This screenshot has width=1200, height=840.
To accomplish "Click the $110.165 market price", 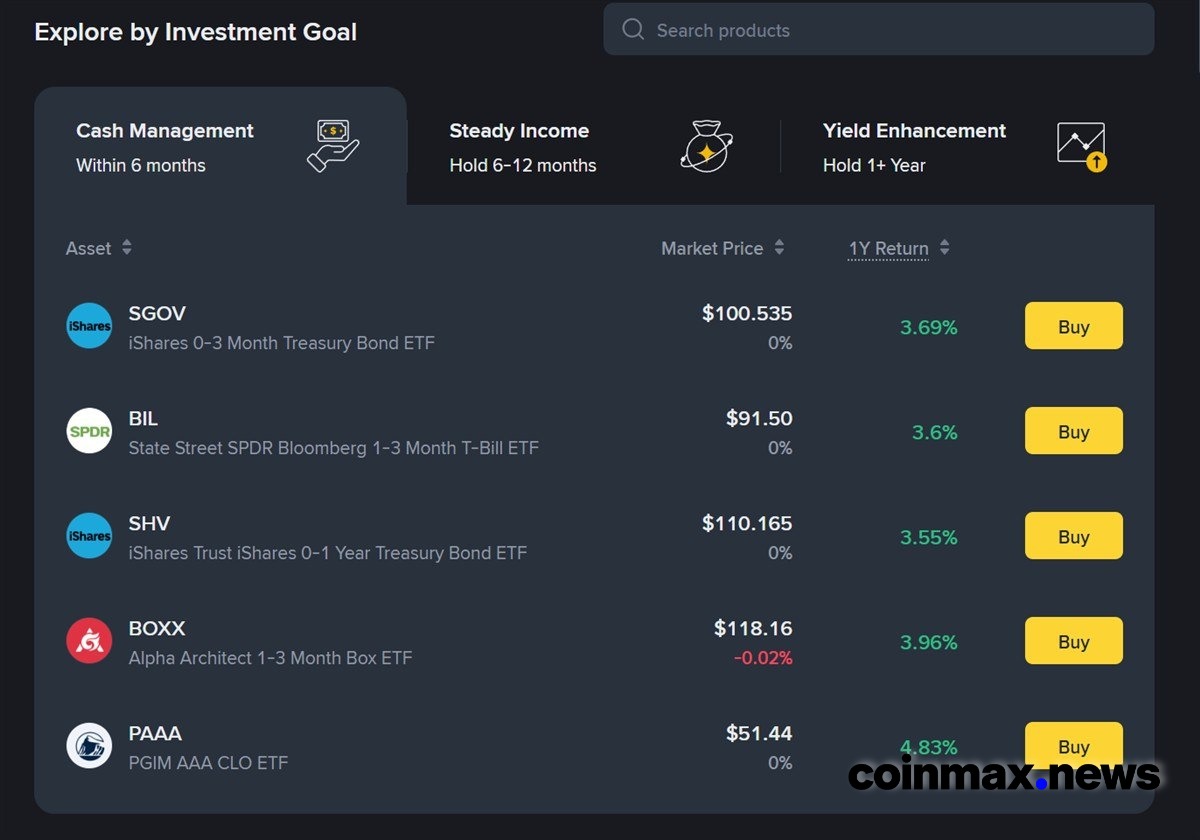I will (x=747, y=523).
